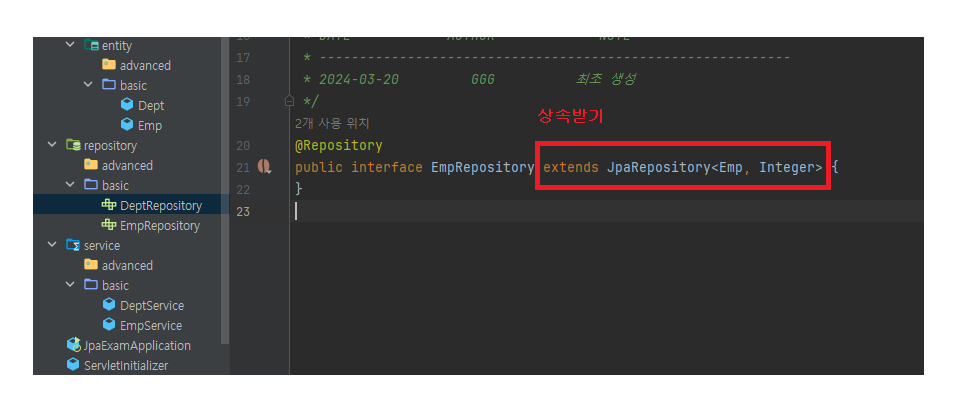Click the basic folder icon under entity

click(109, 84)
